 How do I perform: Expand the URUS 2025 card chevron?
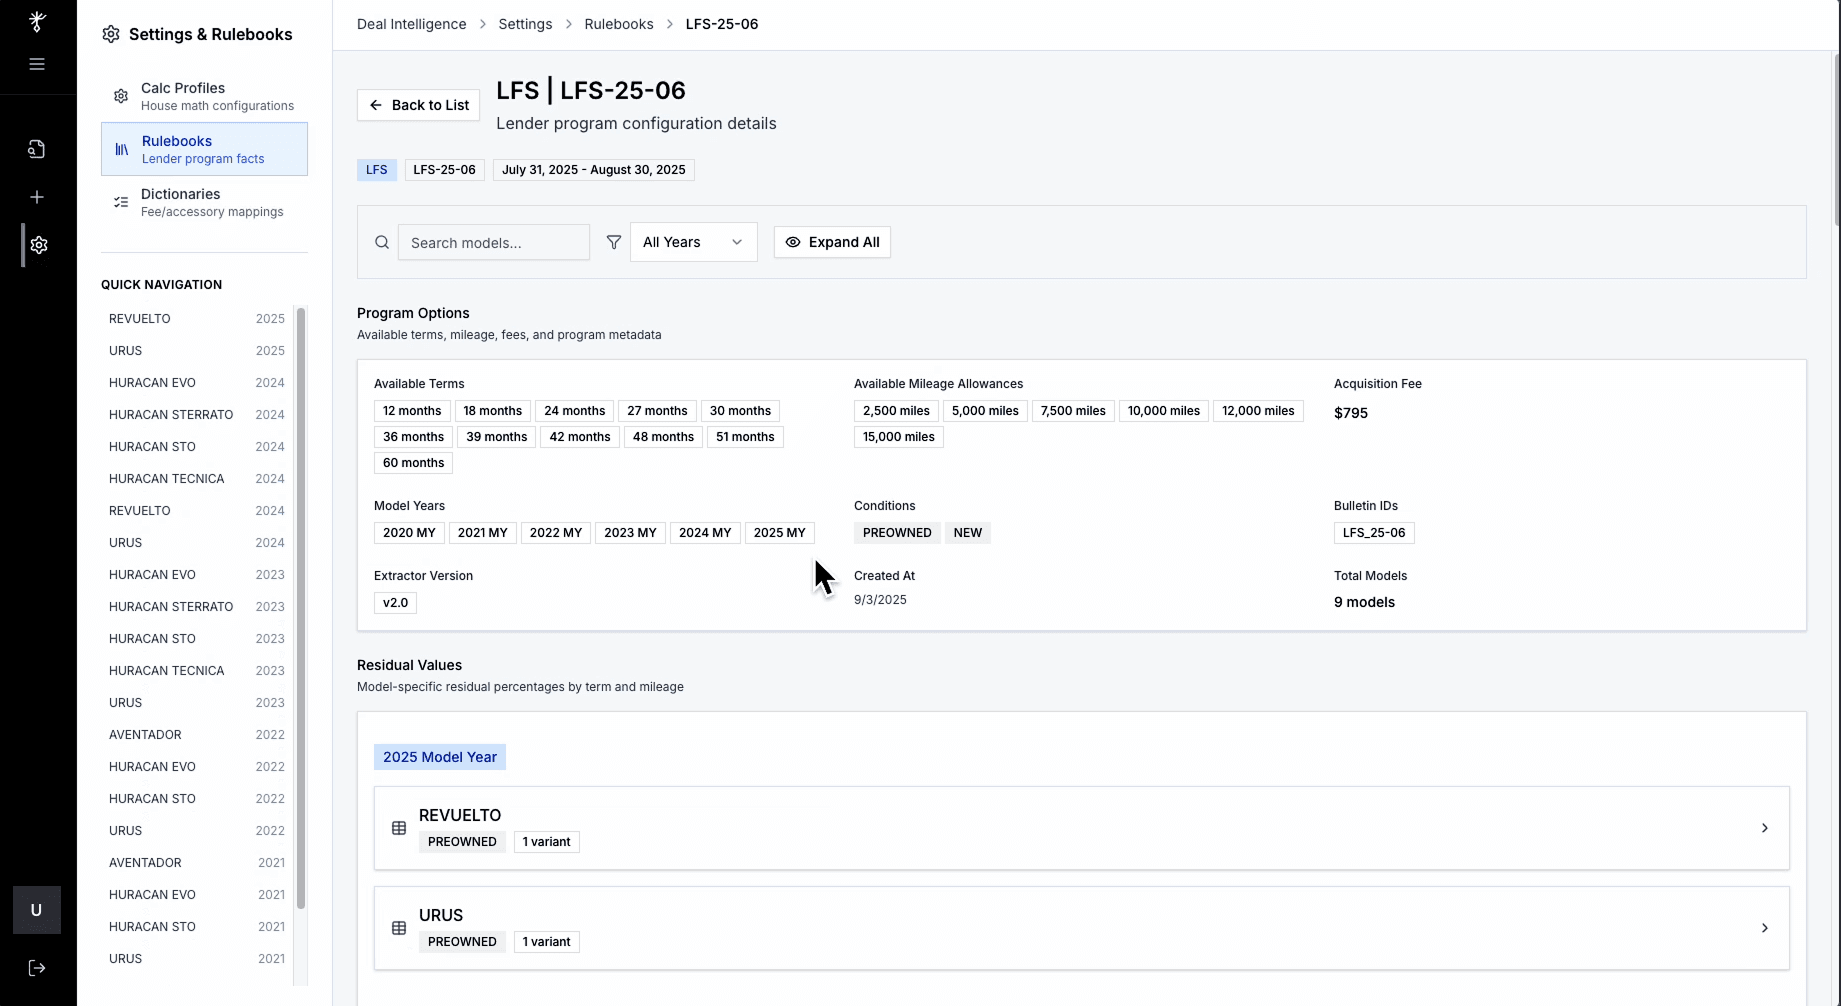[1765, 928]
